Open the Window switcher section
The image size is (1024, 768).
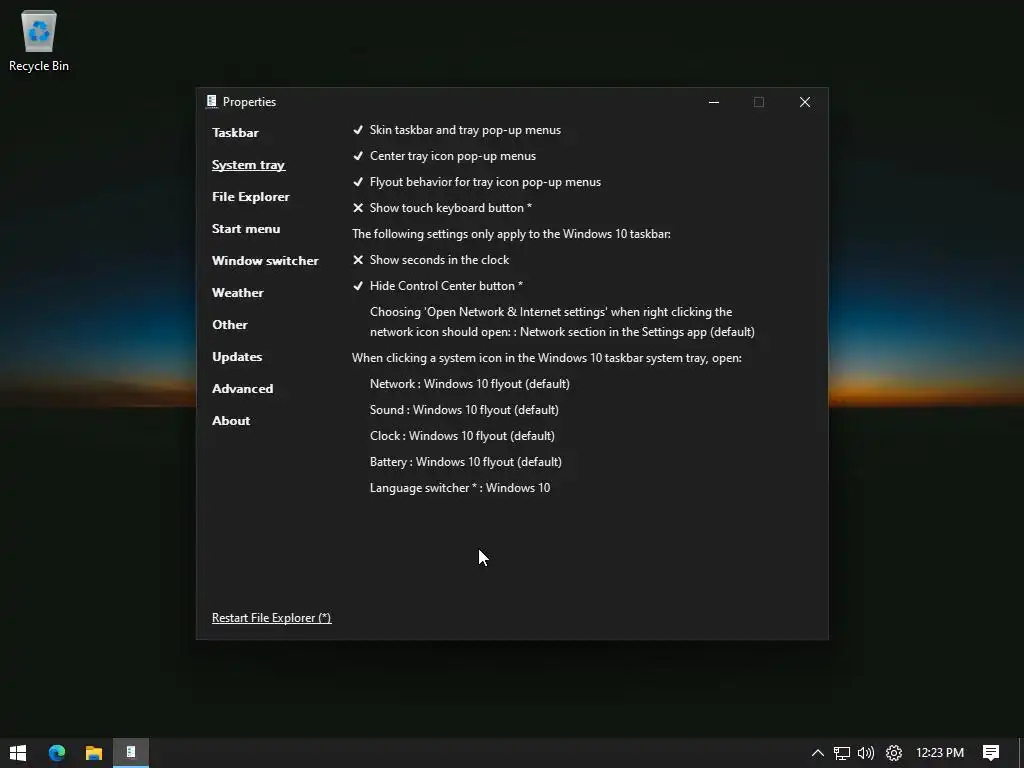pos(265,261)
